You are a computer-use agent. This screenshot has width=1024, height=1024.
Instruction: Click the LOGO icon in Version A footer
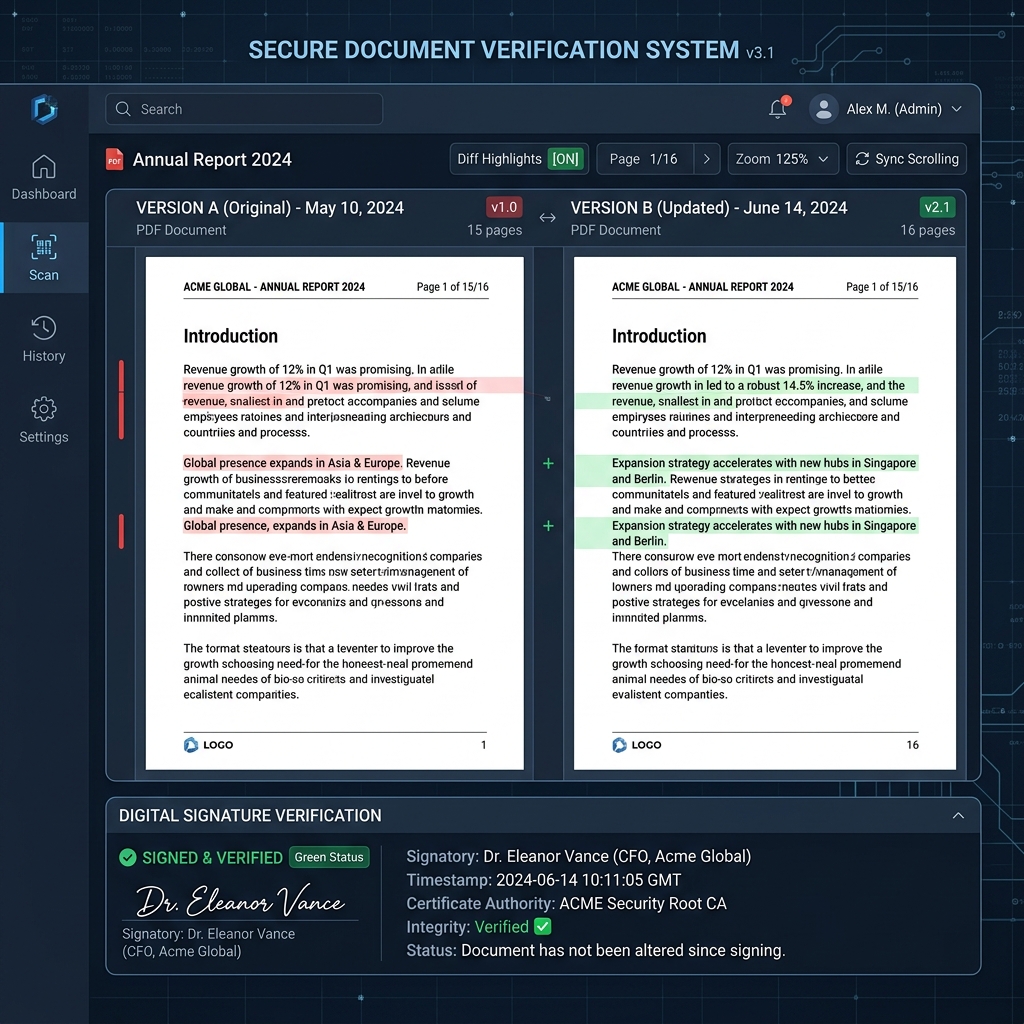coord(191,744)
